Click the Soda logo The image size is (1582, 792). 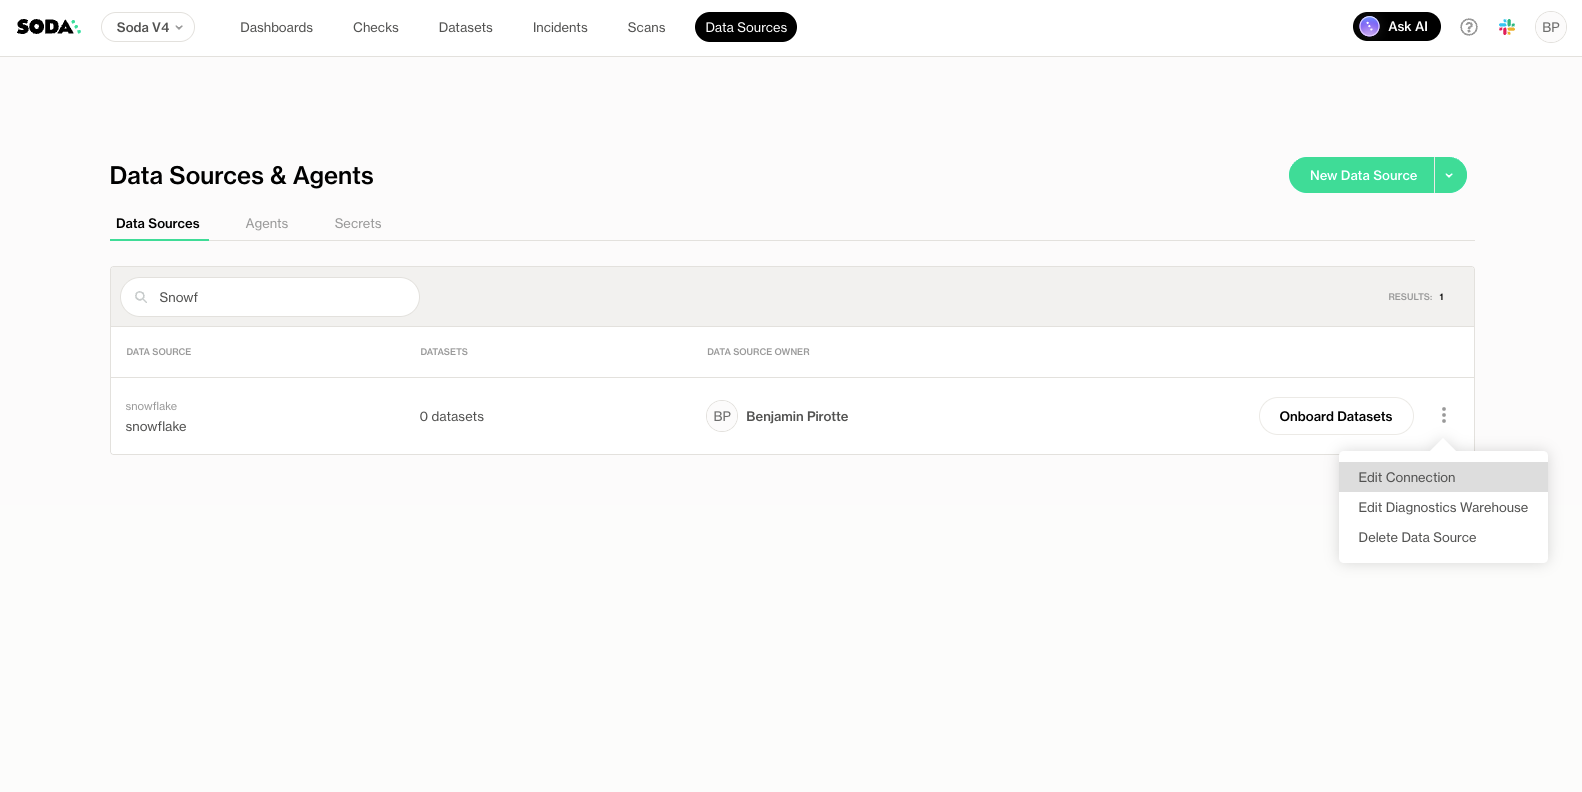pos(48,27)
